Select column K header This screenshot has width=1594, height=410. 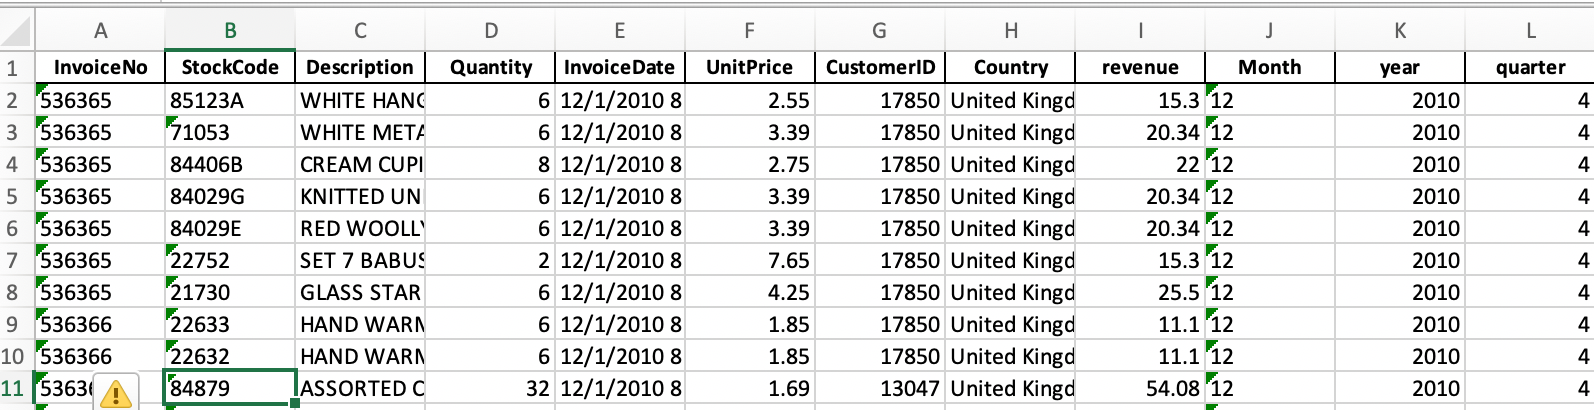[1399, 31]
